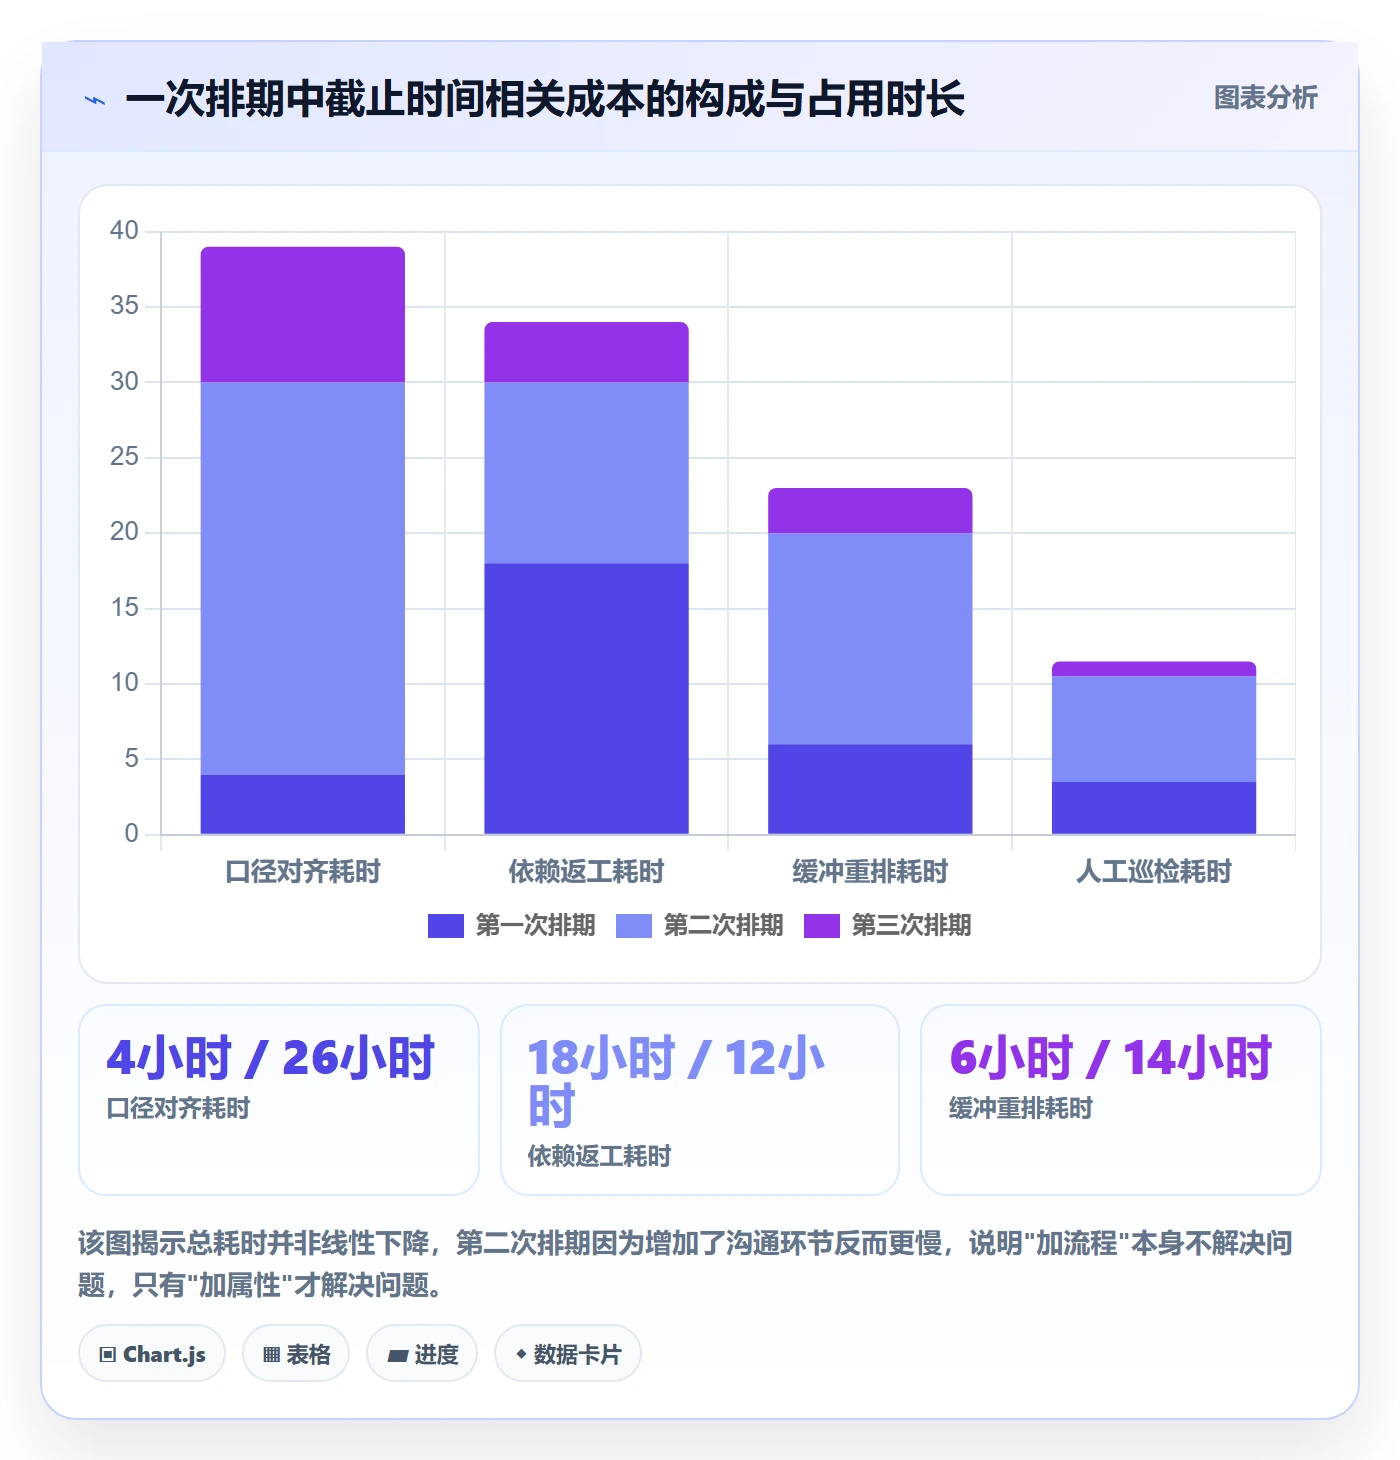Click 口径对齐耗时 caption in first data card
The width and height of the screenshot is (1400, 1460).
[x=178, y=1108]
